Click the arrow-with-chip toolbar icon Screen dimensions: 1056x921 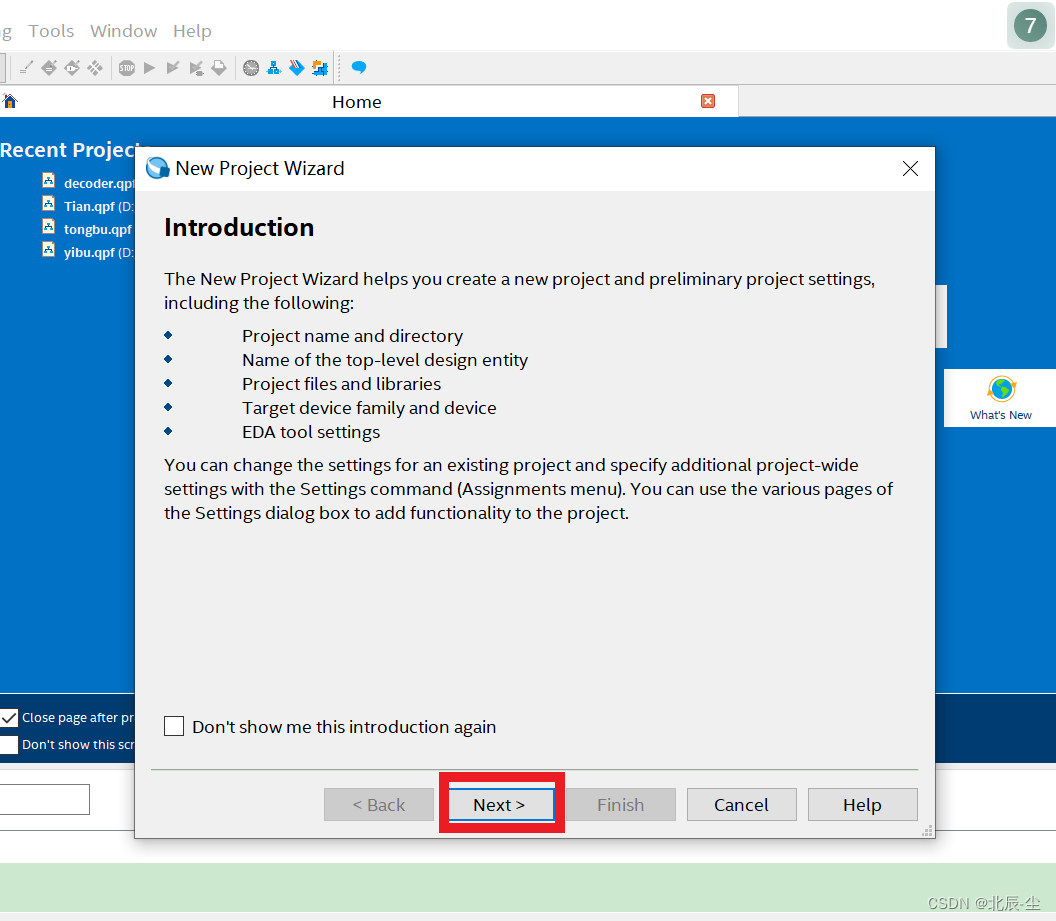(x=196, y=68)
